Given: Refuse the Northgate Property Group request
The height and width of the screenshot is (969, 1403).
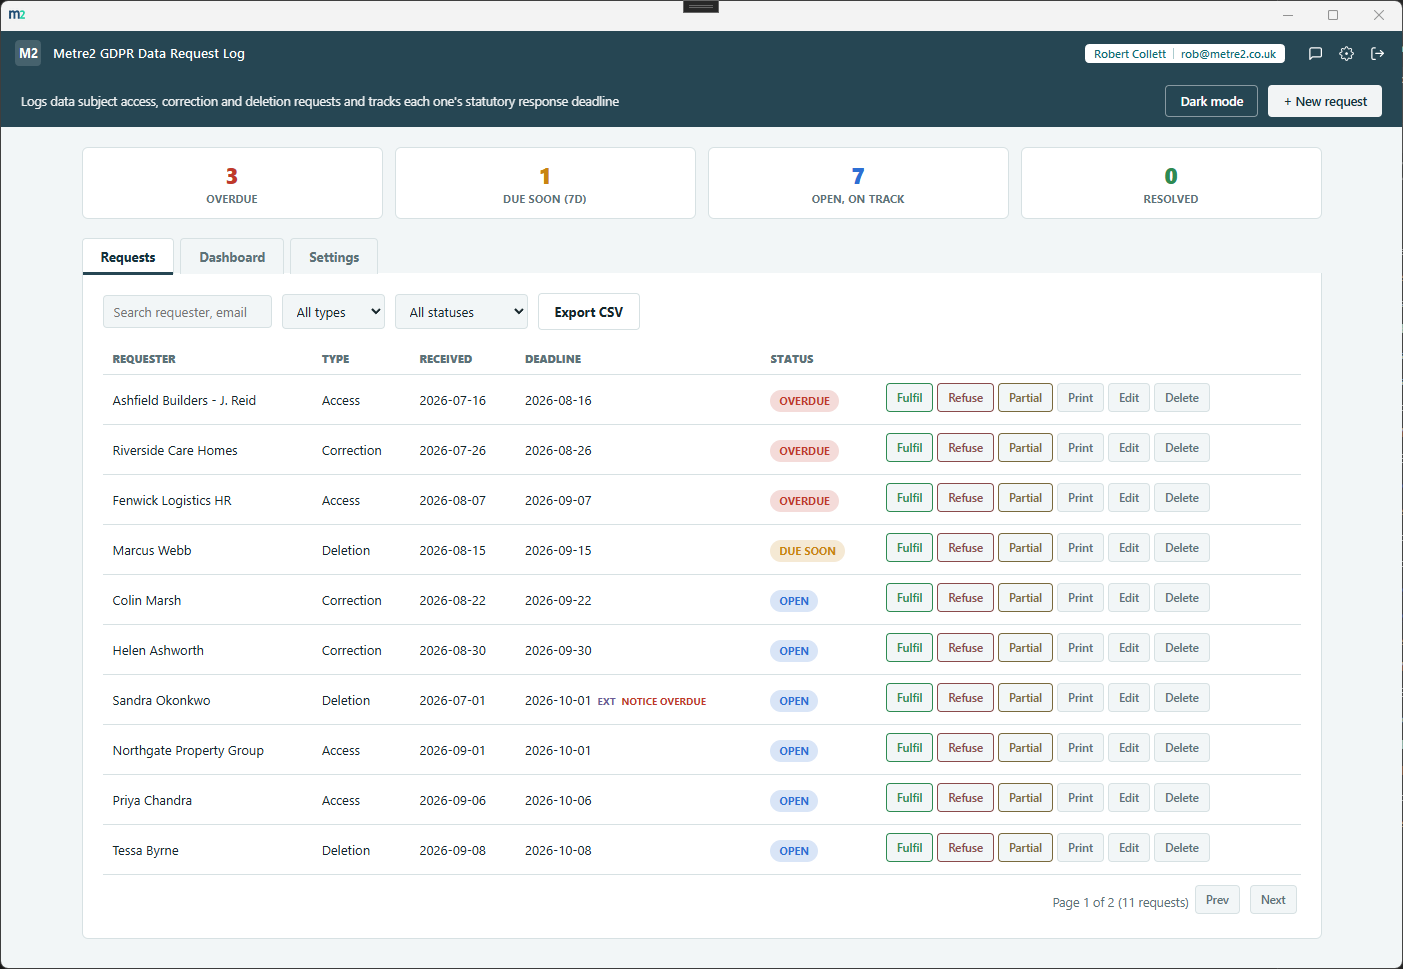Looking at the screenshot, I should (x=965, y=748).
